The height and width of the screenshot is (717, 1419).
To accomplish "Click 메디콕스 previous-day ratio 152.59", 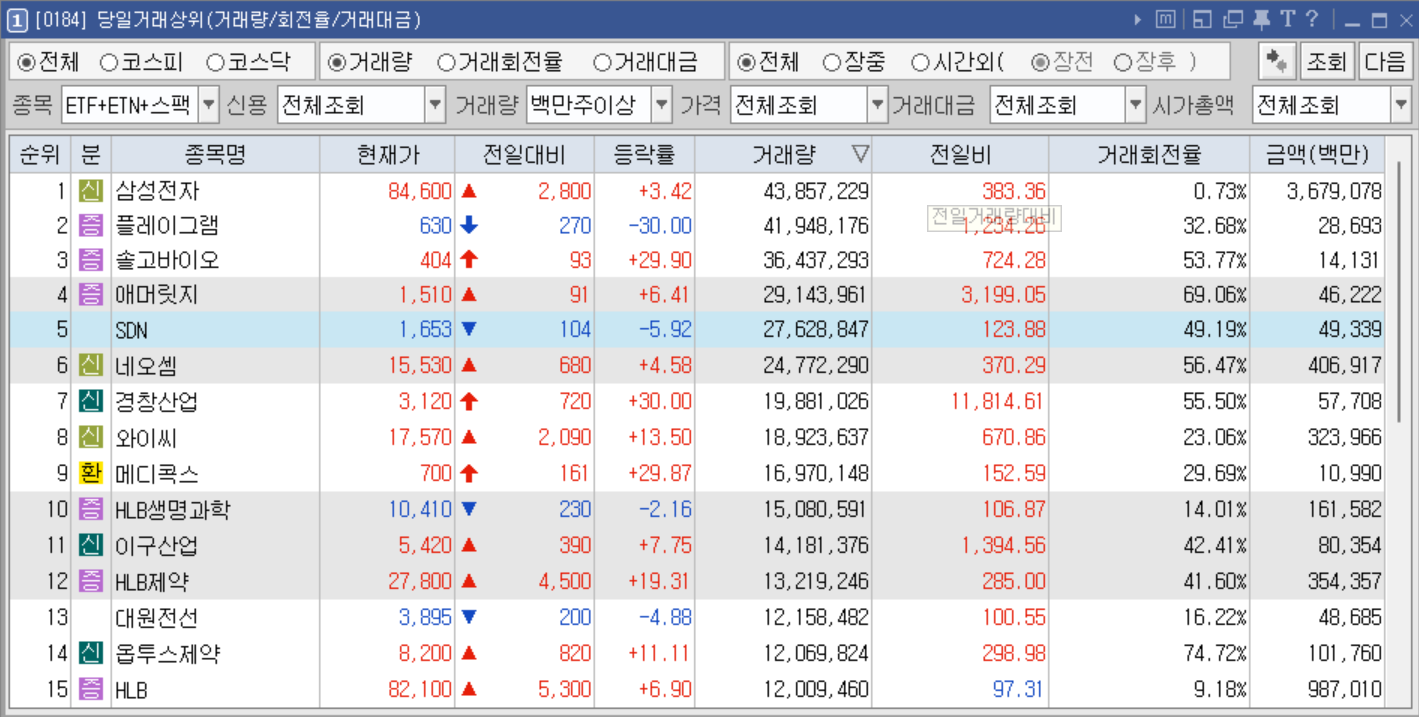I will [x=1014, y=473].
